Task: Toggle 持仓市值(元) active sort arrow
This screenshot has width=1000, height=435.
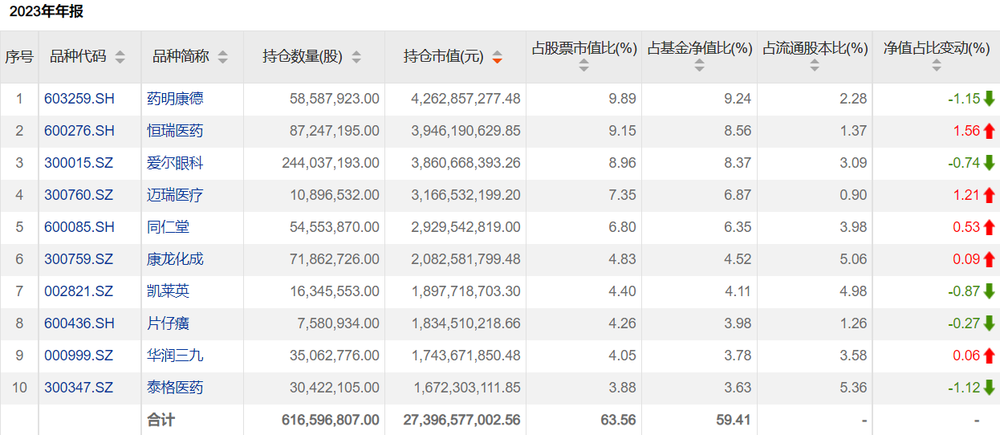Action: (x=497, y=57)
